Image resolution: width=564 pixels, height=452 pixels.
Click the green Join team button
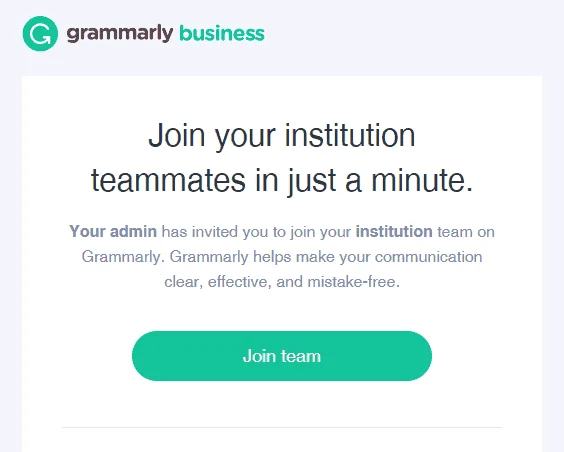tap(282, 356)
